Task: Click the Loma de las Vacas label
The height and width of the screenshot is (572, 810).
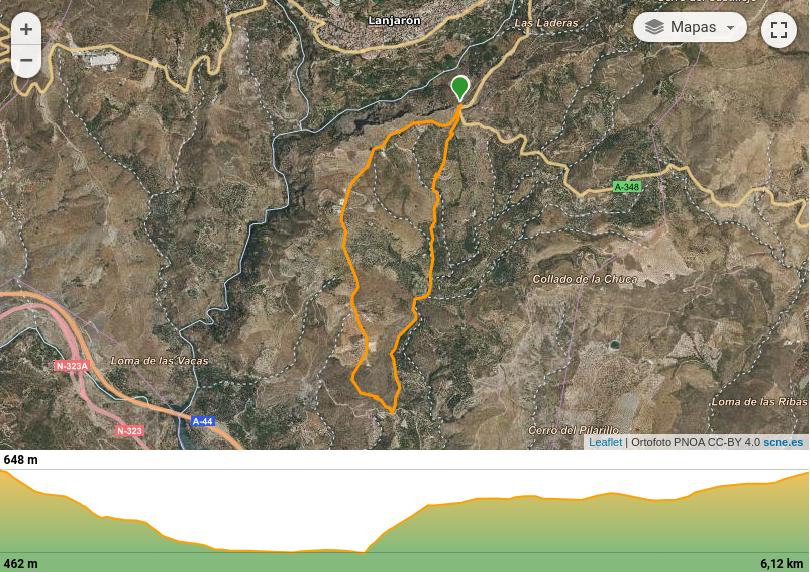Action: 160,361
